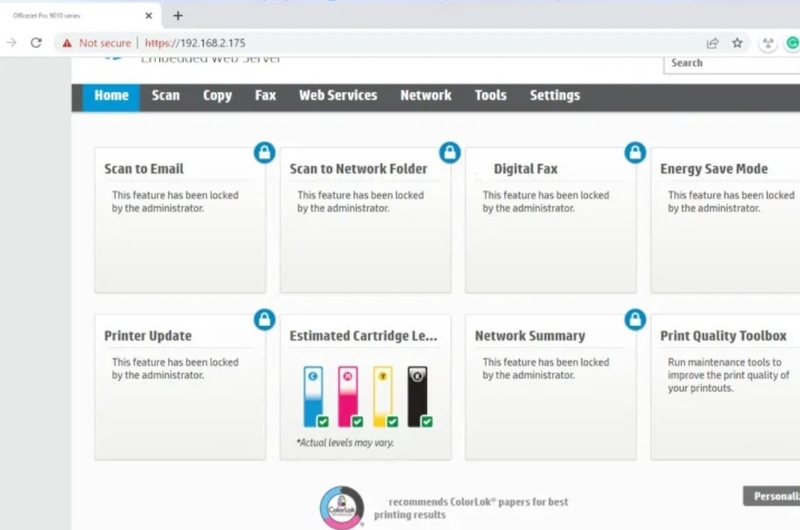The image size is (800, 530).
Task: Open the Digital Fax card title
Action: point(526,169)
